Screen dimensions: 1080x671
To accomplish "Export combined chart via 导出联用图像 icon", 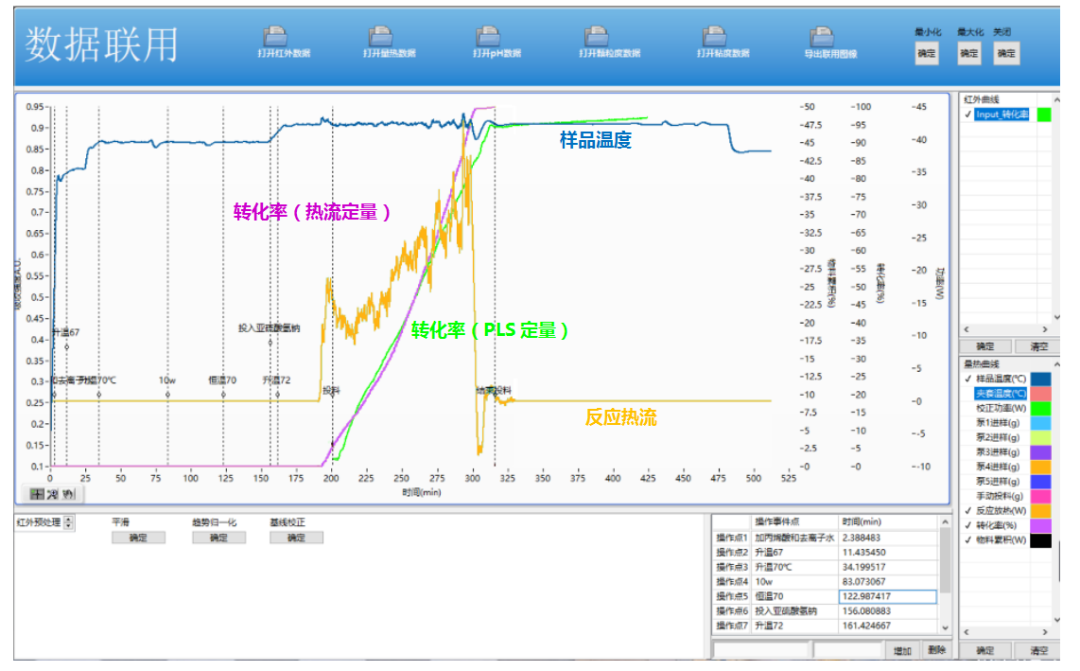I will click(830, 37).
